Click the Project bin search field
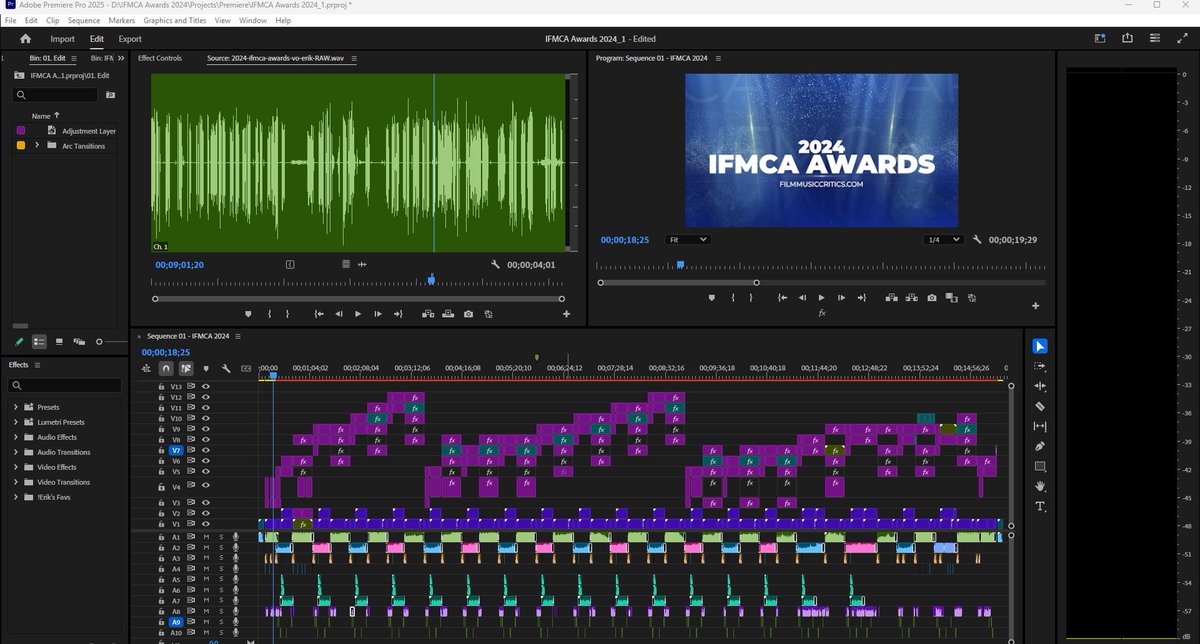This screenshot has width=1200, height=644. (x=56, y=95)
